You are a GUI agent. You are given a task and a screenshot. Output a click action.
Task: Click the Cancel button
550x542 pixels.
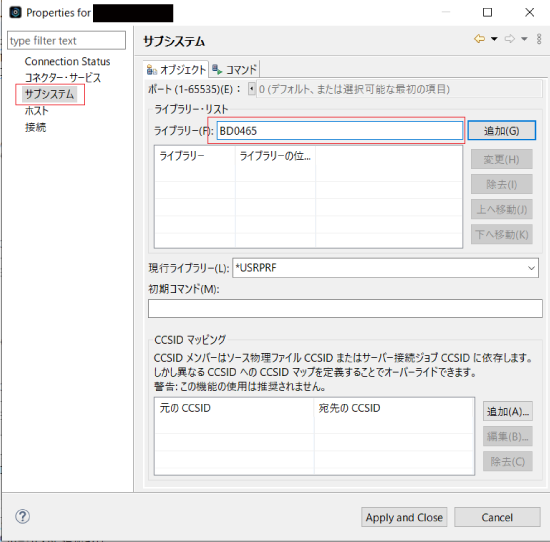497,517
